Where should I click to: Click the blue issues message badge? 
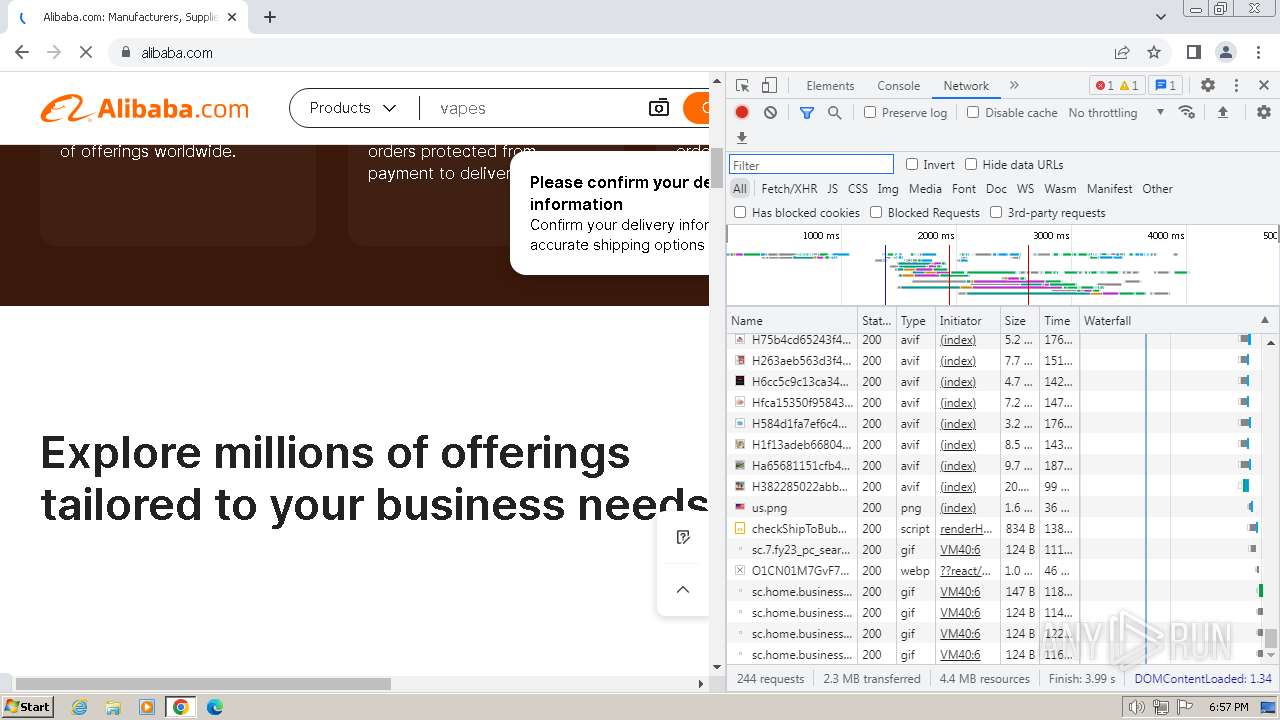pos(1165,86)
